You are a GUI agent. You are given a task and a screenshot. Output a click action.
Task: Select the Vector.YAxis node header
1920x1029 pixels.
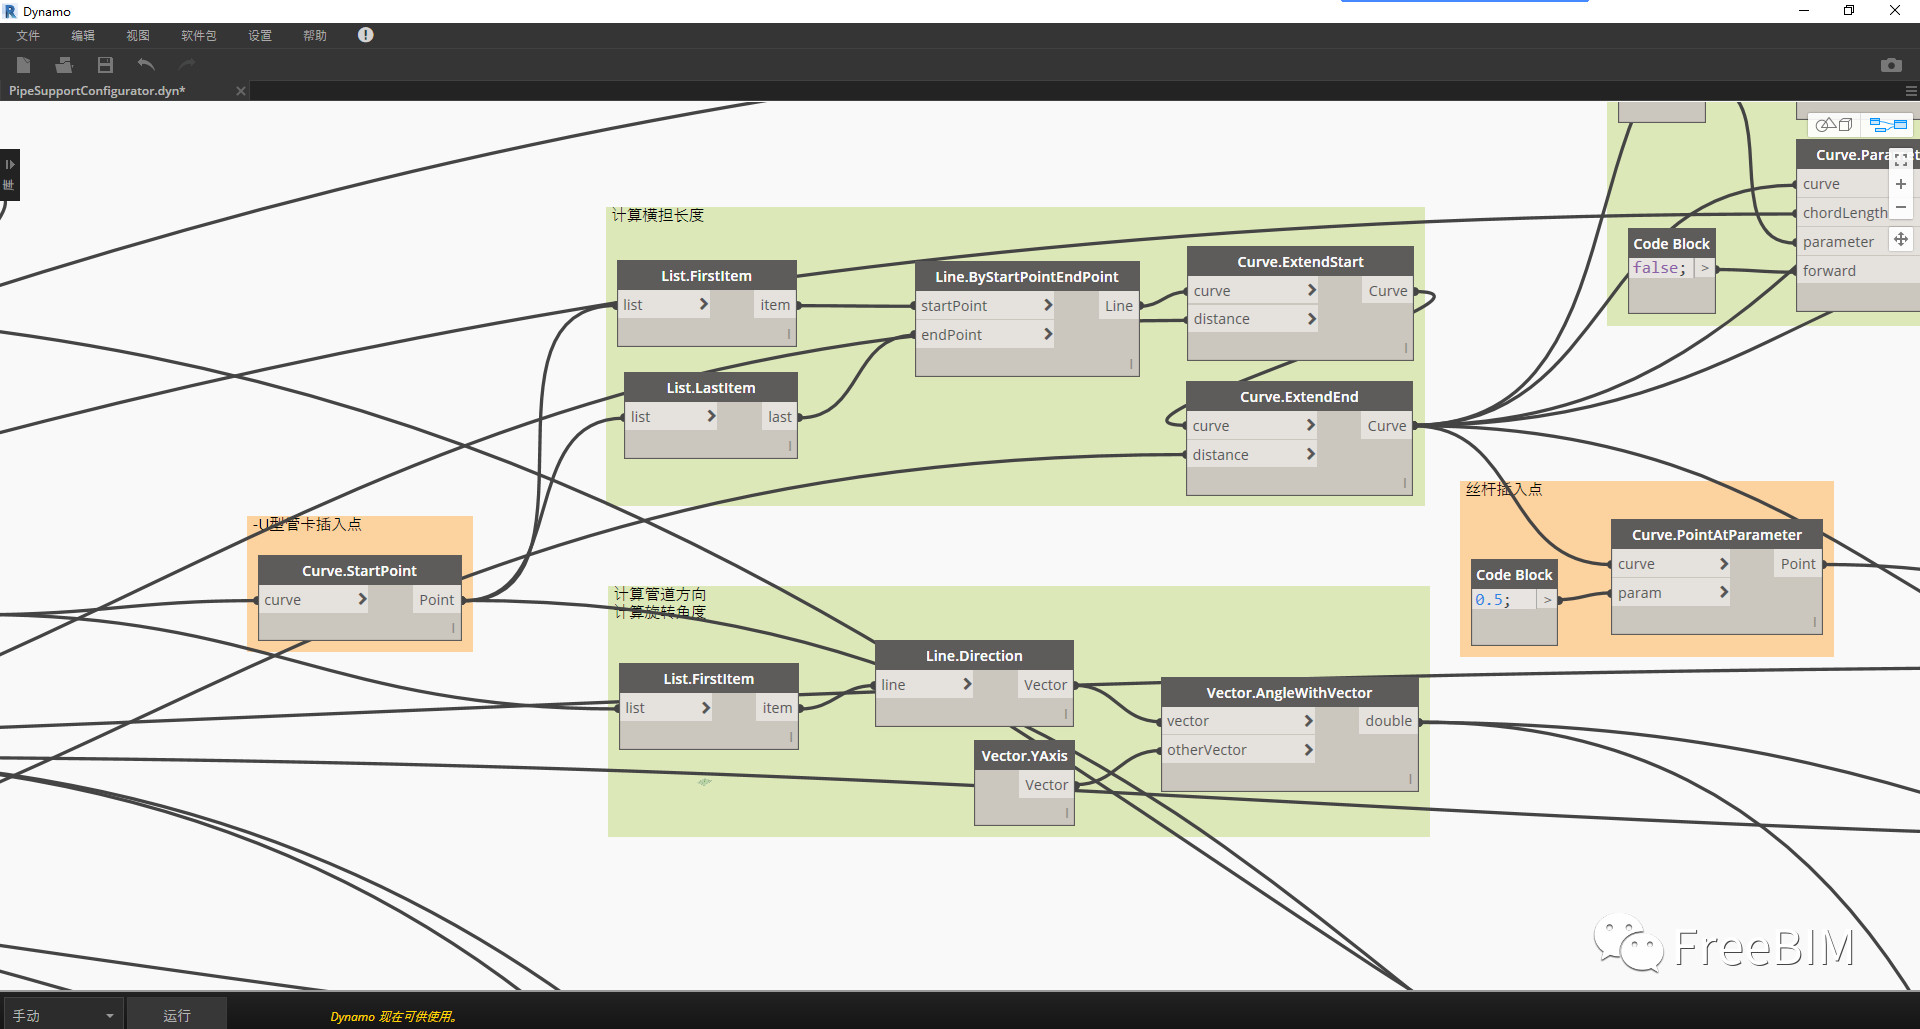click(1024, 756)
